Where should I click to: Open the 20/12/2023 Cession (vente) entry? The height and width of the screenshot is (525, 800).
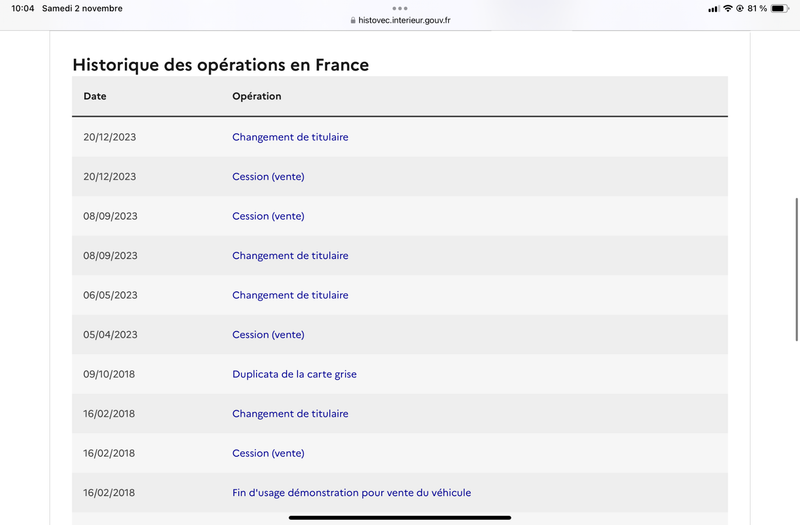[x=268, y=177]
